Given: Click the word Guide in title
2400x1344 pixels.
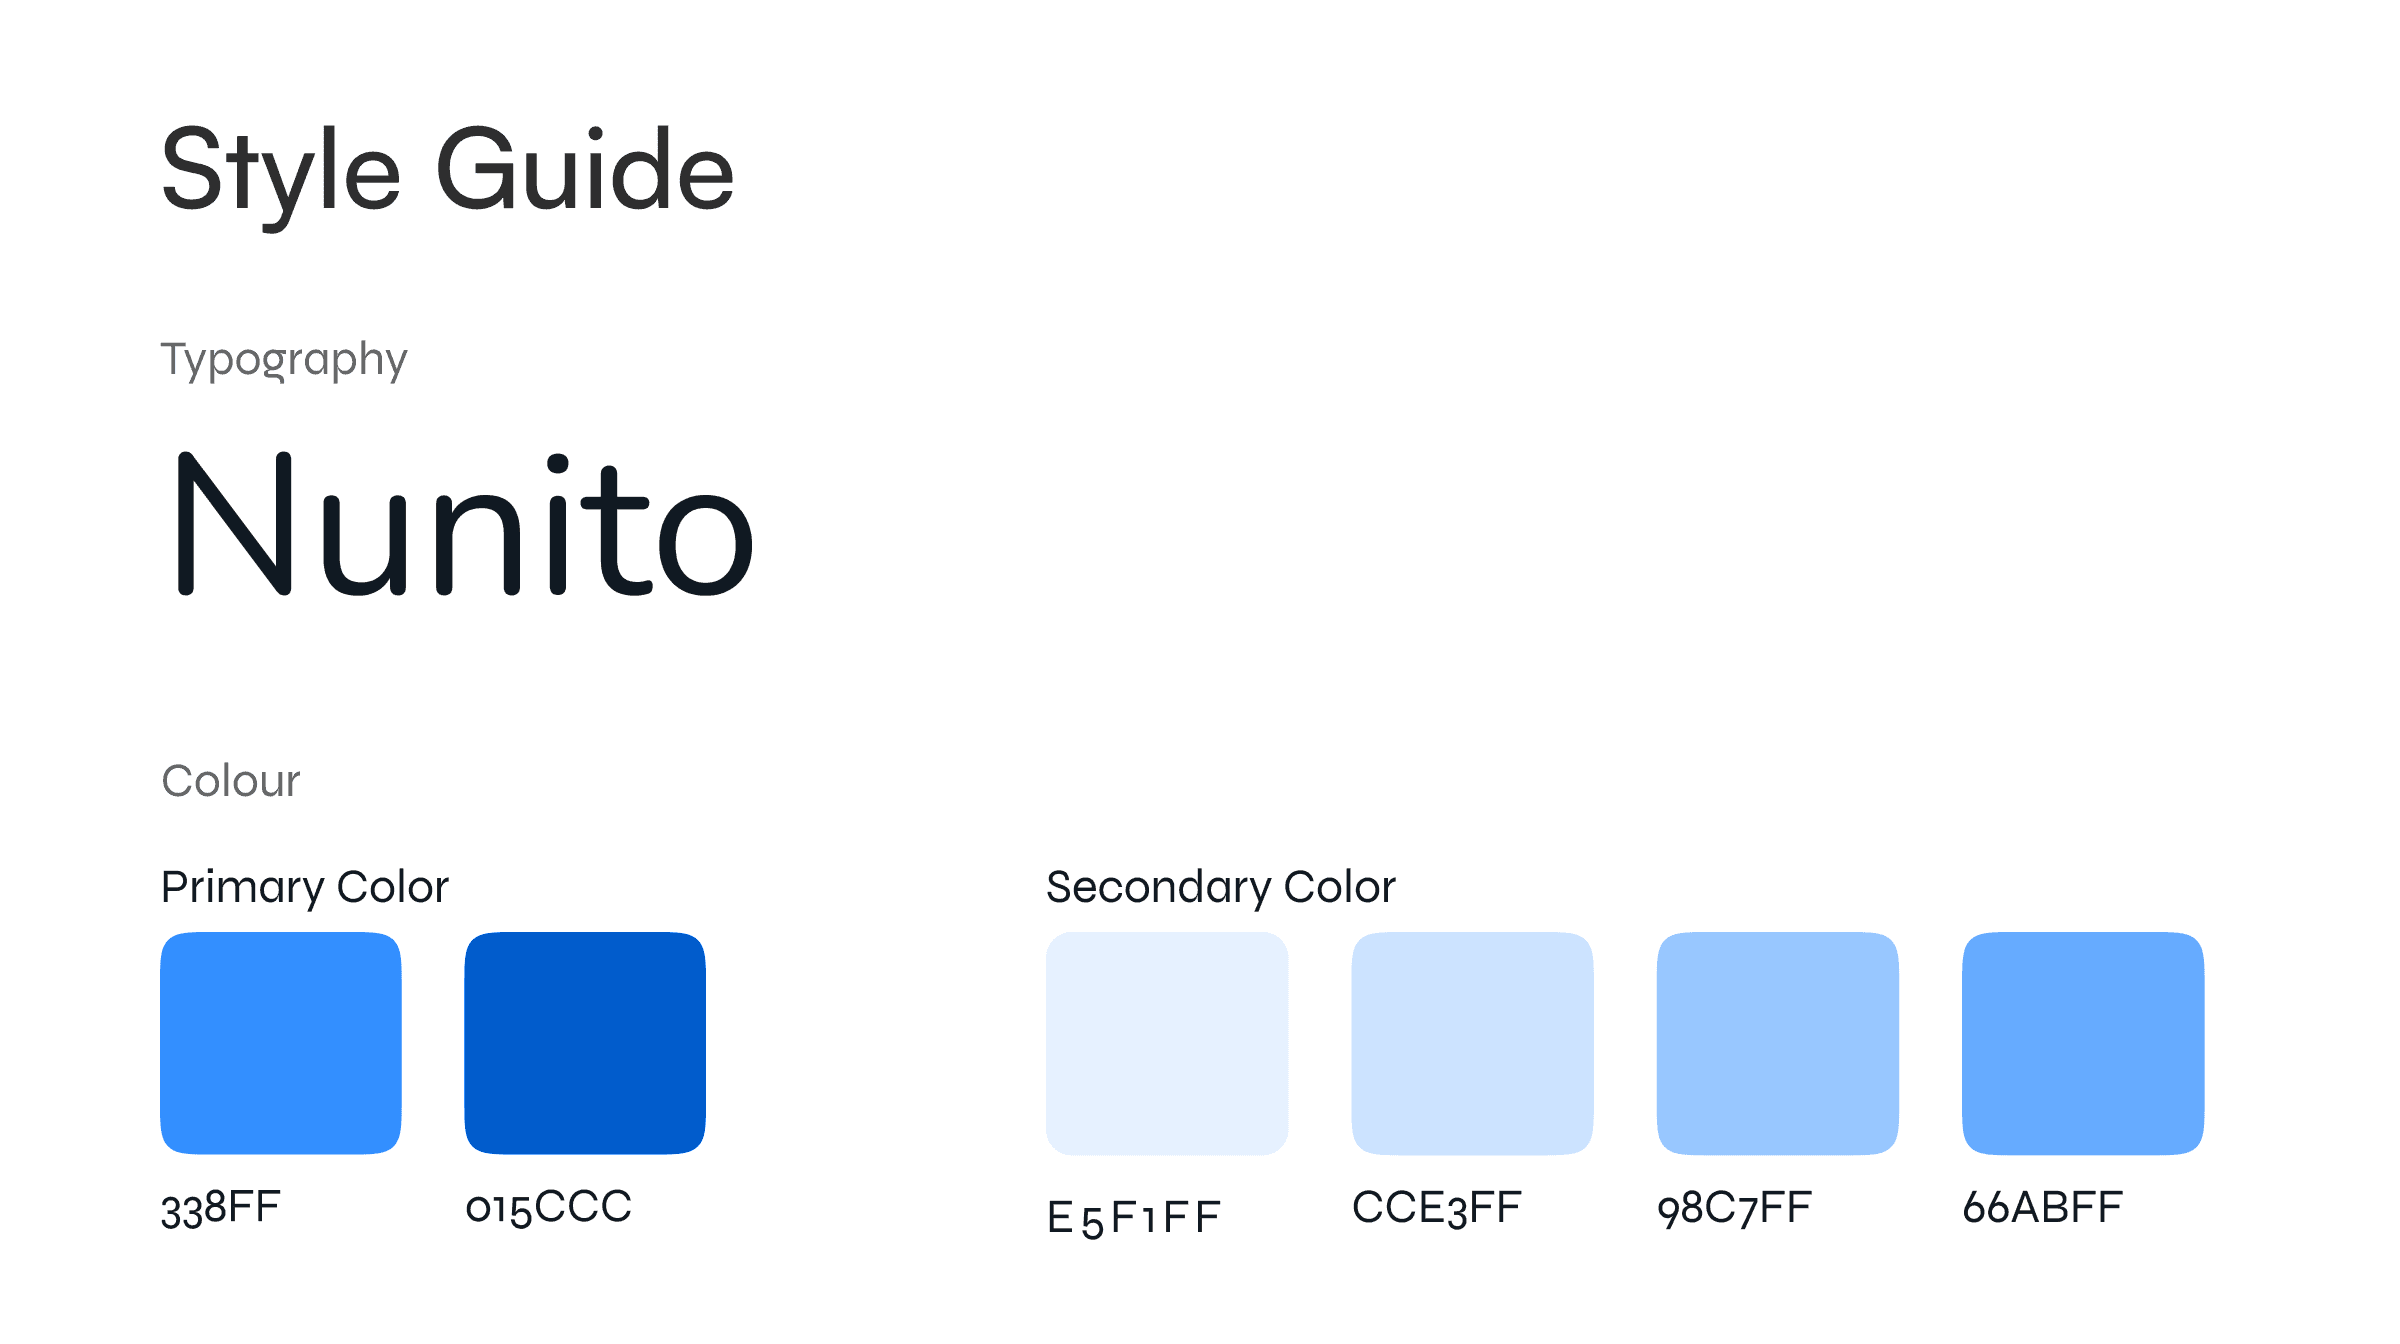Looking at the screenshot, I should [585, 168].
